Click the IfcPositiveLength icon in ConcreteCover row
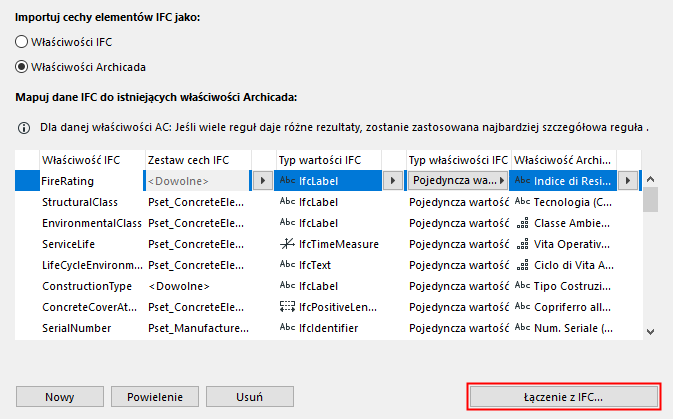 click(287, 306)
